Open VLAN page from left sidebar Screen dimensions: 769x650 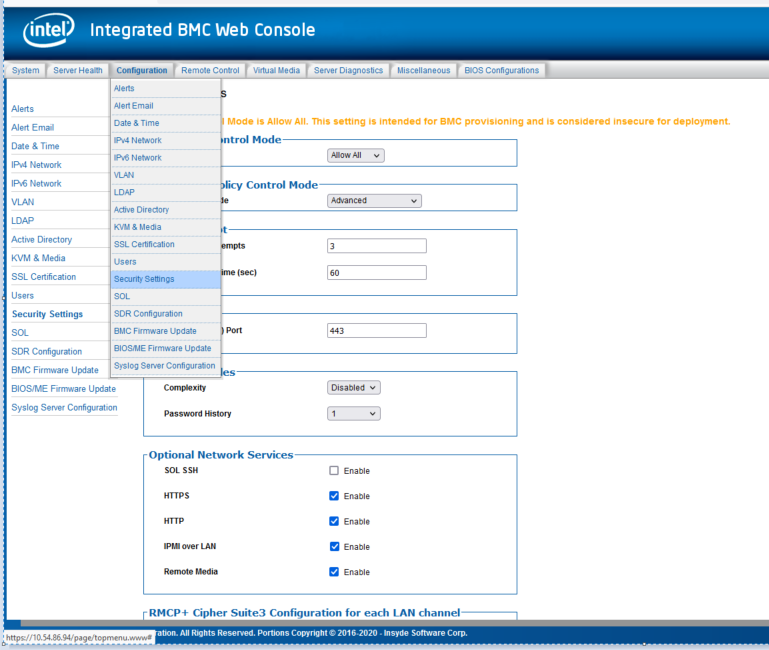23,202
